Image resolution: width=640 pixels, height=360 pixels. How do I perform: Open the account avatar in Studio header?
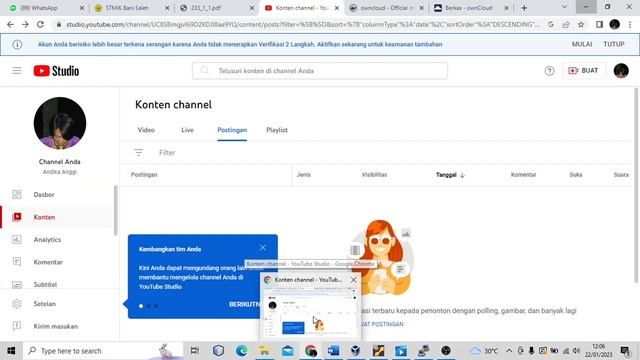click(621, 71)
